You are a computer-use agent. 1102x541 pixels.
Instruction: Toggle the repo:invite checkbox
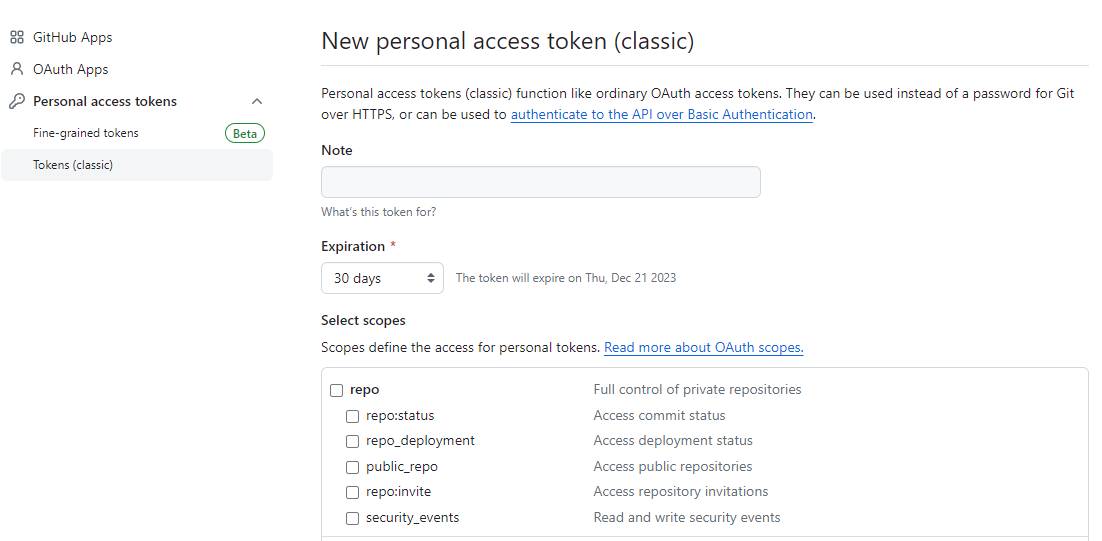(352, 492)
